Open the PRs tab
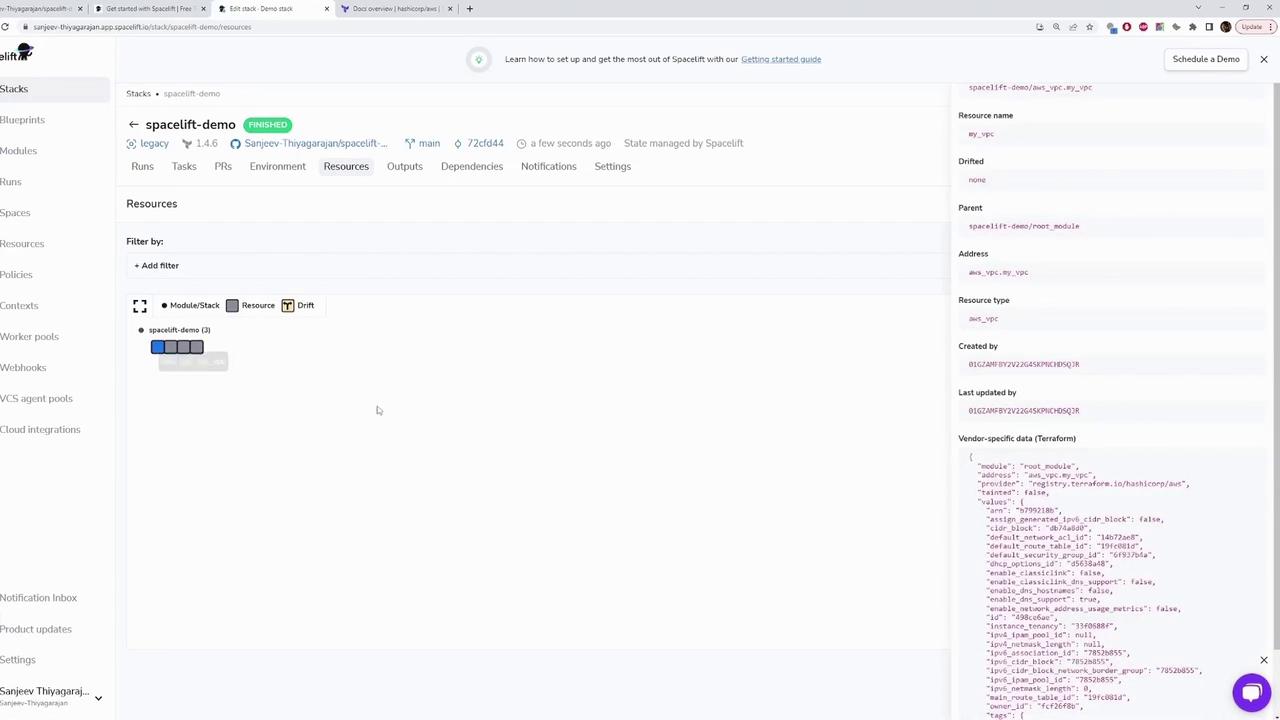 tap(223, 166)
